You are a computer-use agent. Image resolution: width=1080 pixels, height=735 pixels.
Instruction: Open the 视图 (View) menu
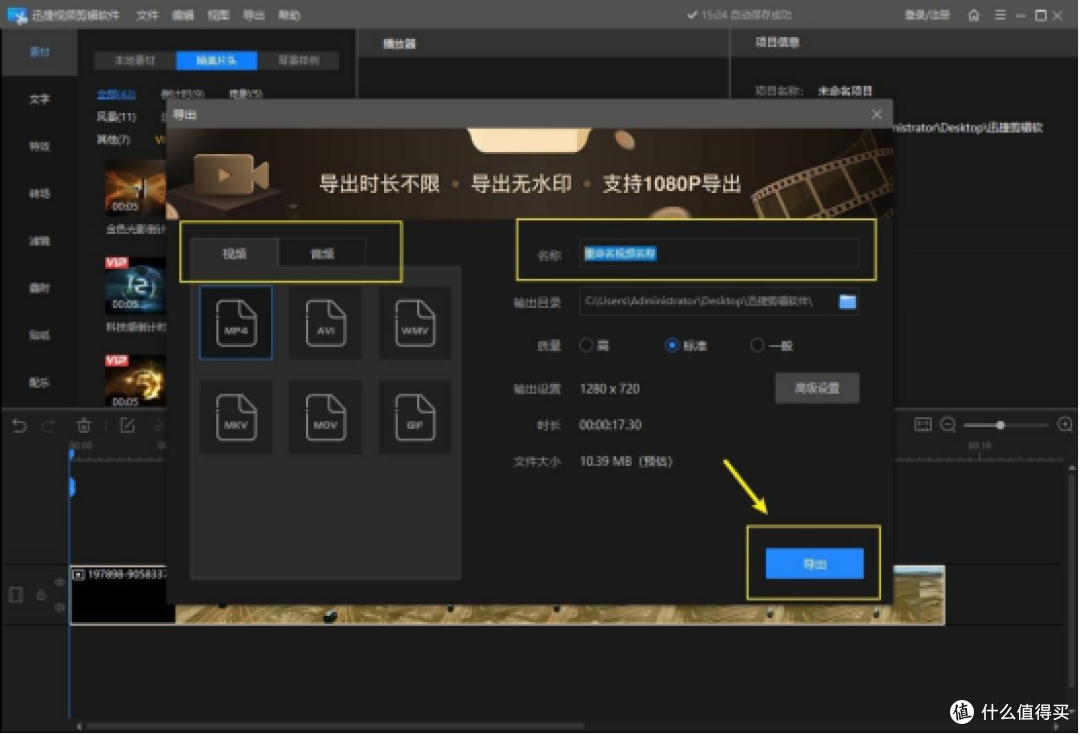coord(218,15)
